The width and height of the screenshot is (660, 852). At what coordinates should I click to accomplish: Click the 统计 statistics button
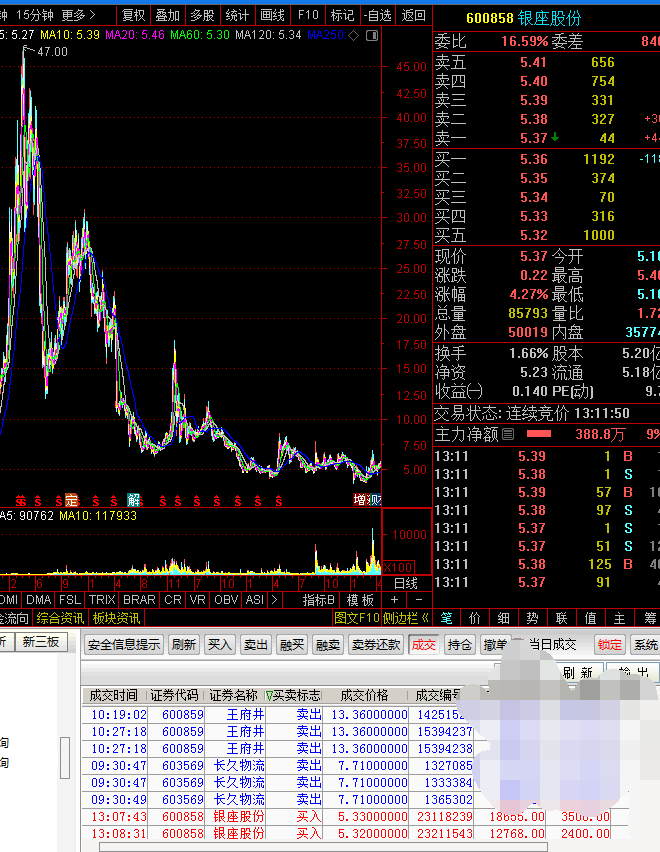click(237, 15)
